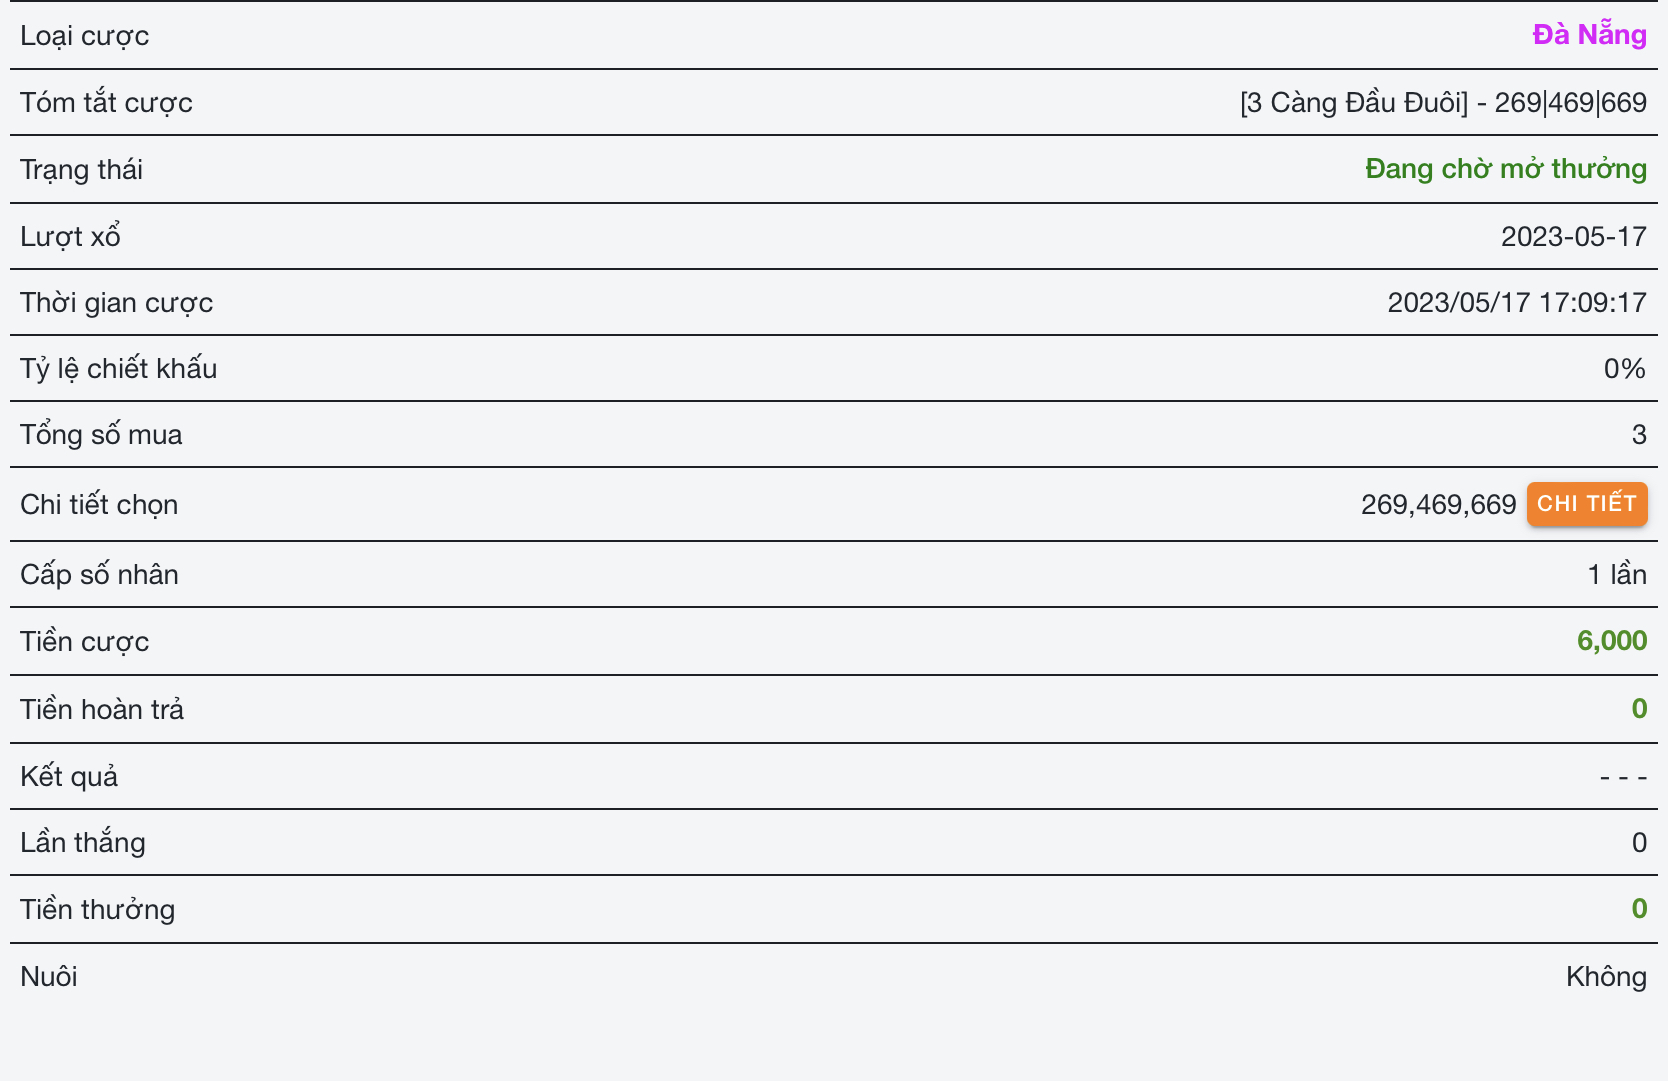Select the Tổng số mua label
Image resolution: width=1668 pixels, height=1081 pixels.
tap(101, 435)
